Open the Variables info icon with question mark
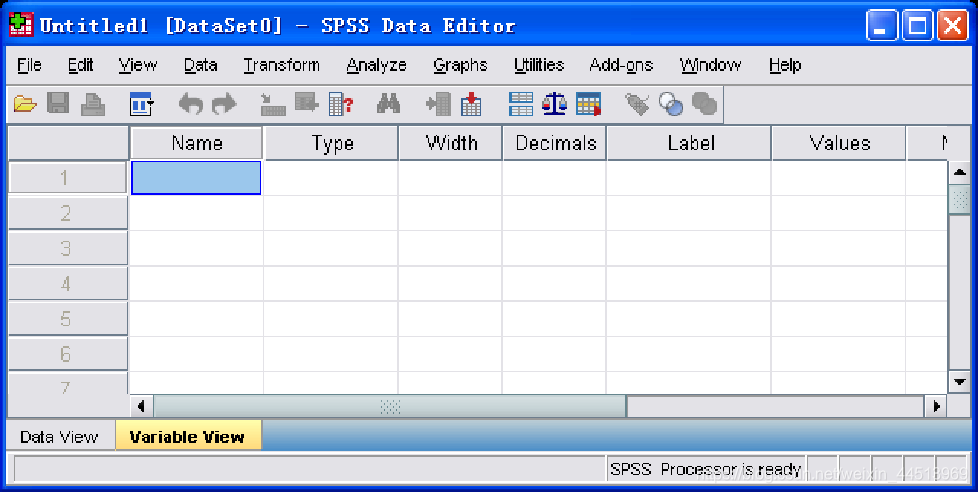This screenshot has height=493, width=978. click(341, 104)
